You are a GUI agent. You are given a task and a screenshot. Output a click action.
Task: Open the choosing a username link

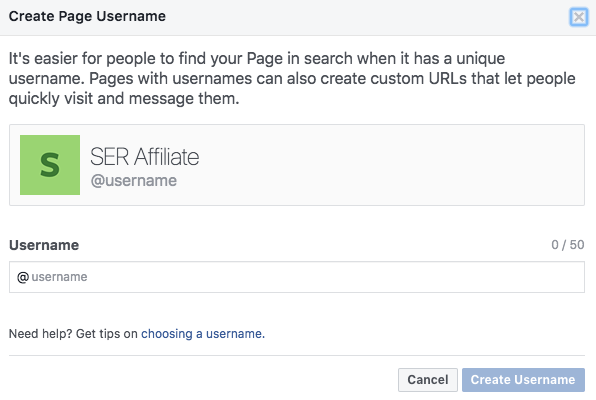pos(203,334)
